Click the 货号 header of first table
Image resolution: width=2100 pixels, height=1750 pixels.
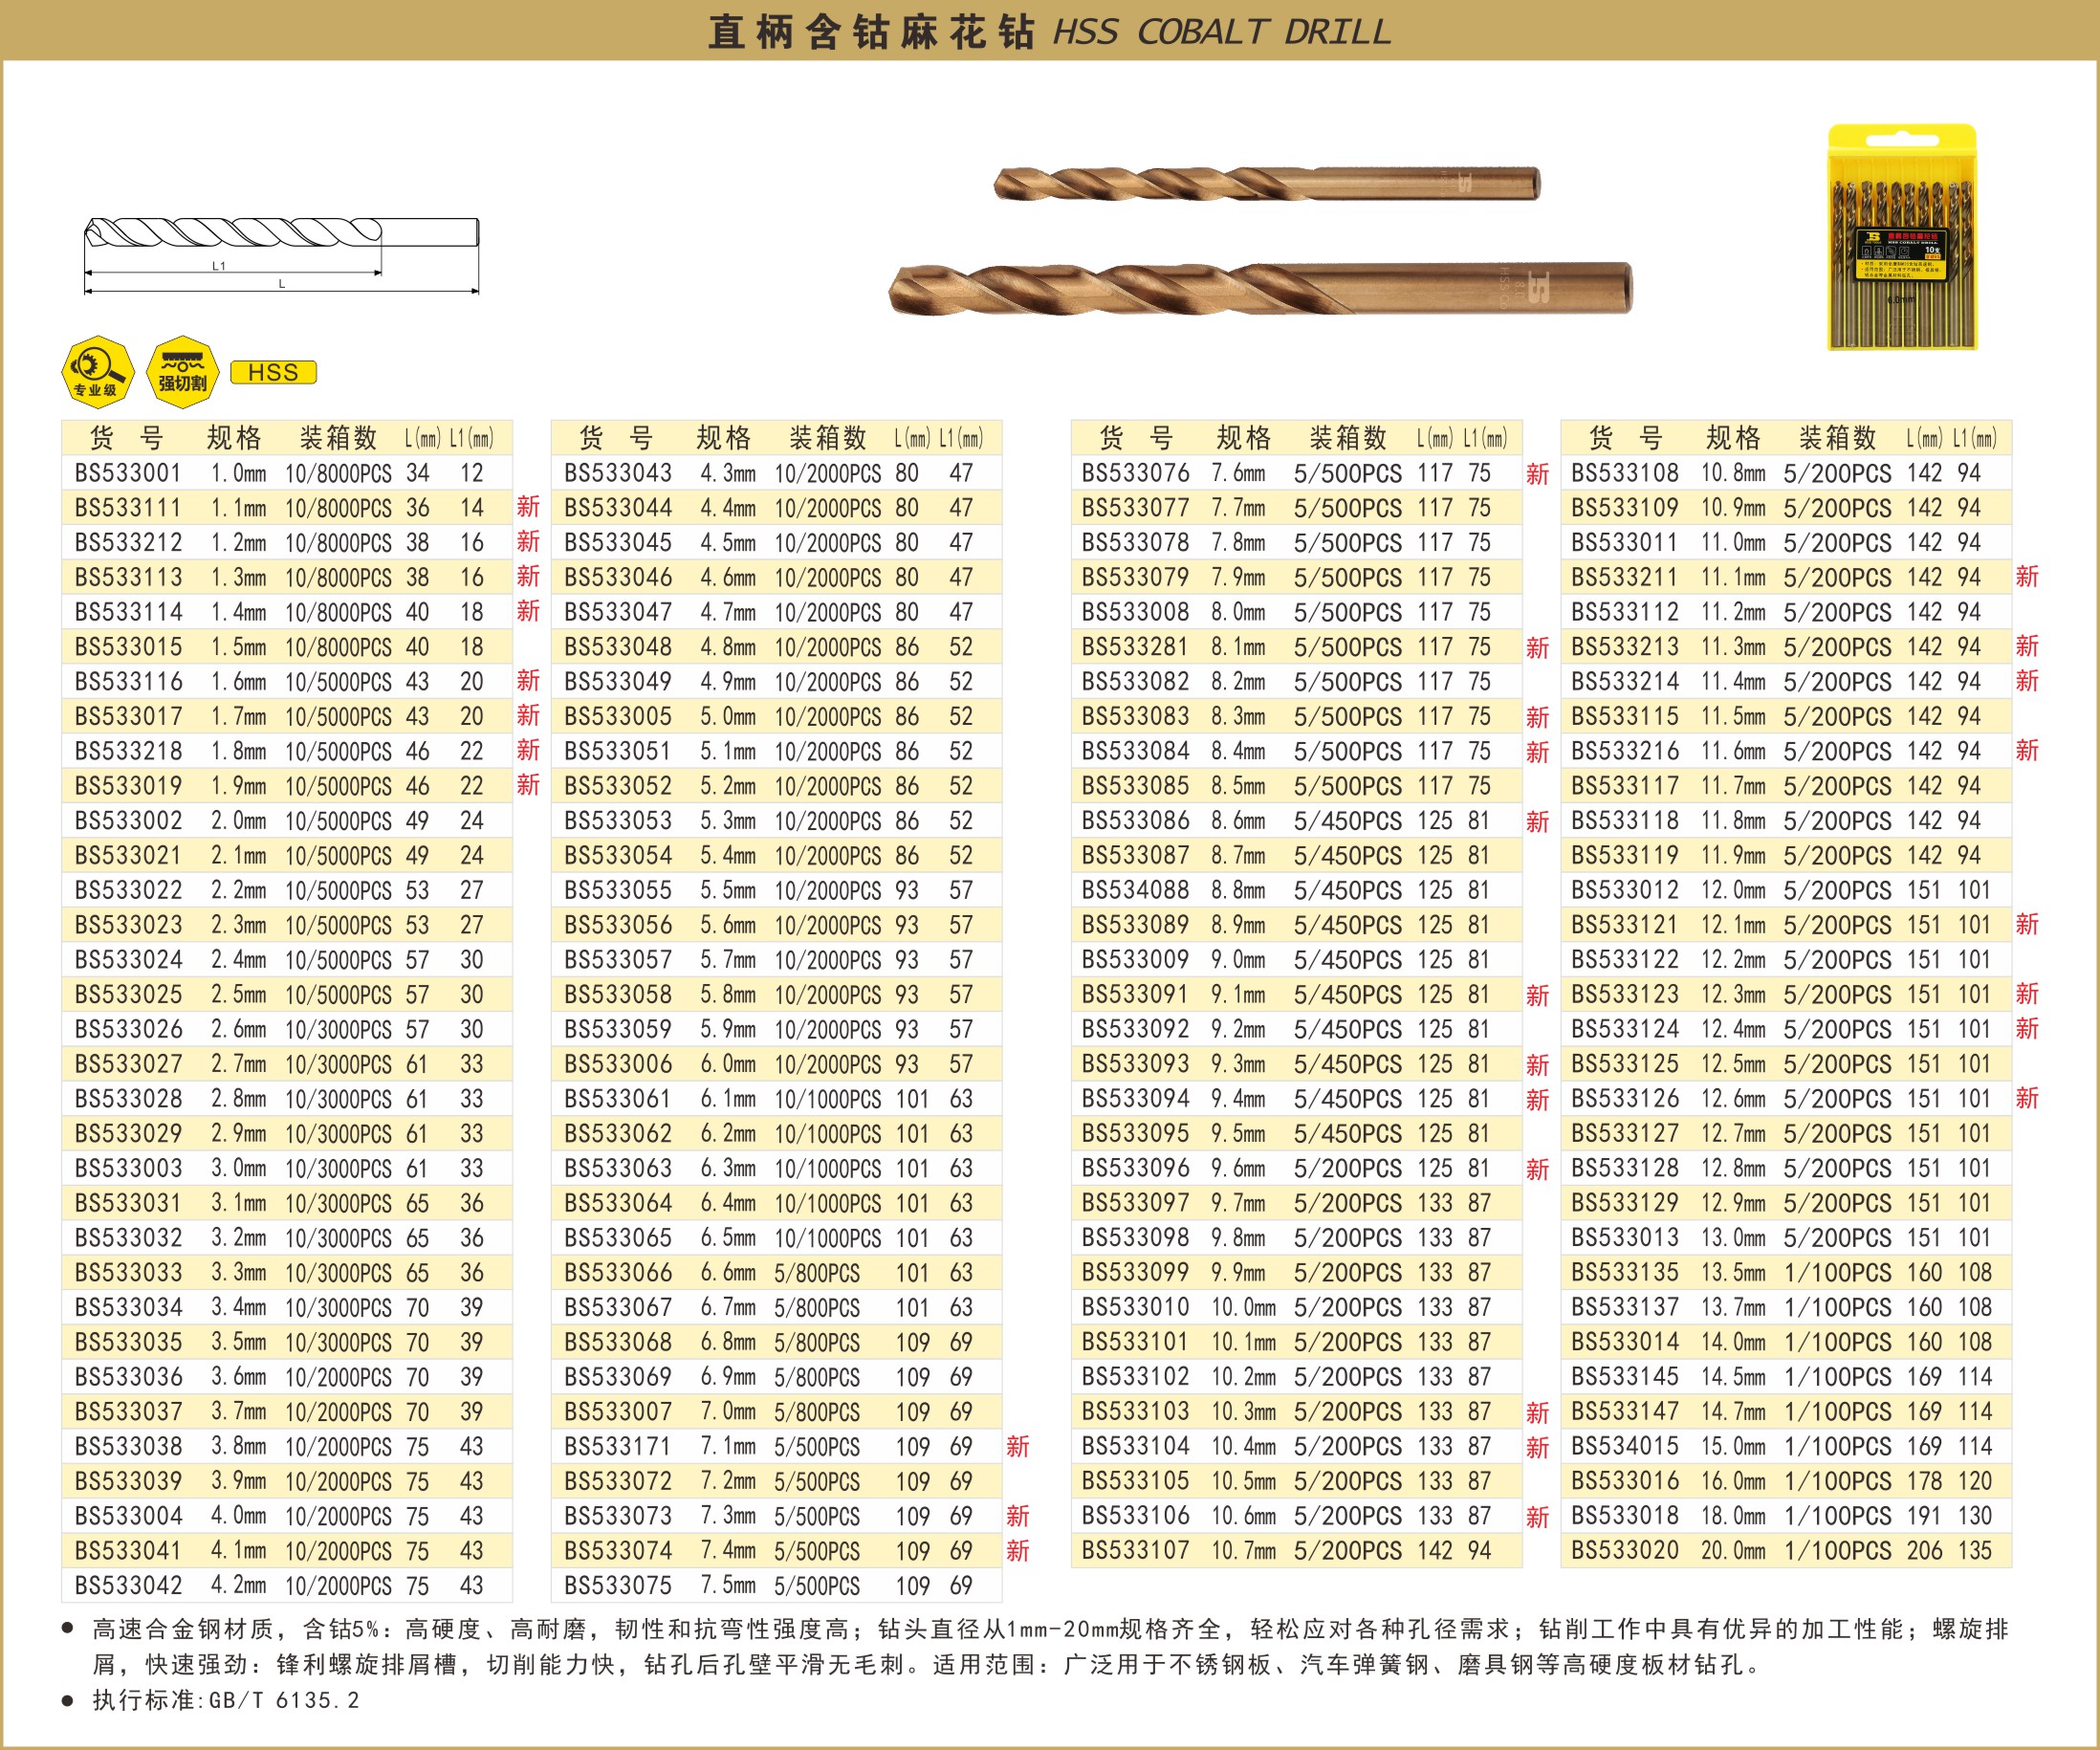(126, 438)
